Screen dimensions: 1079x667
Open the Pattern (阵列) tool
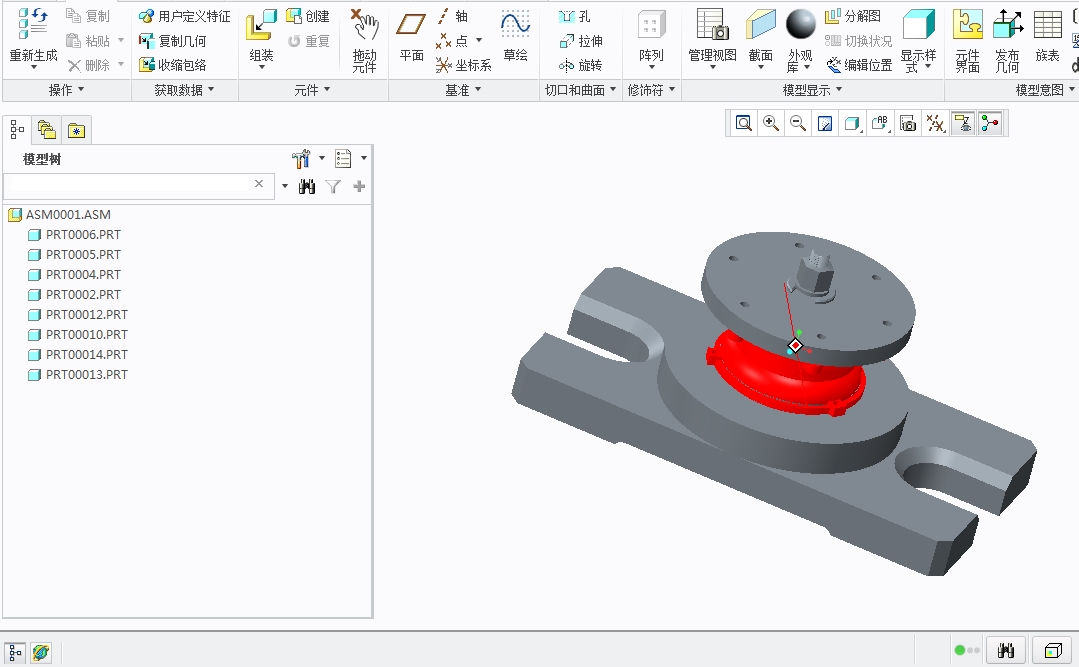[651, 26]
